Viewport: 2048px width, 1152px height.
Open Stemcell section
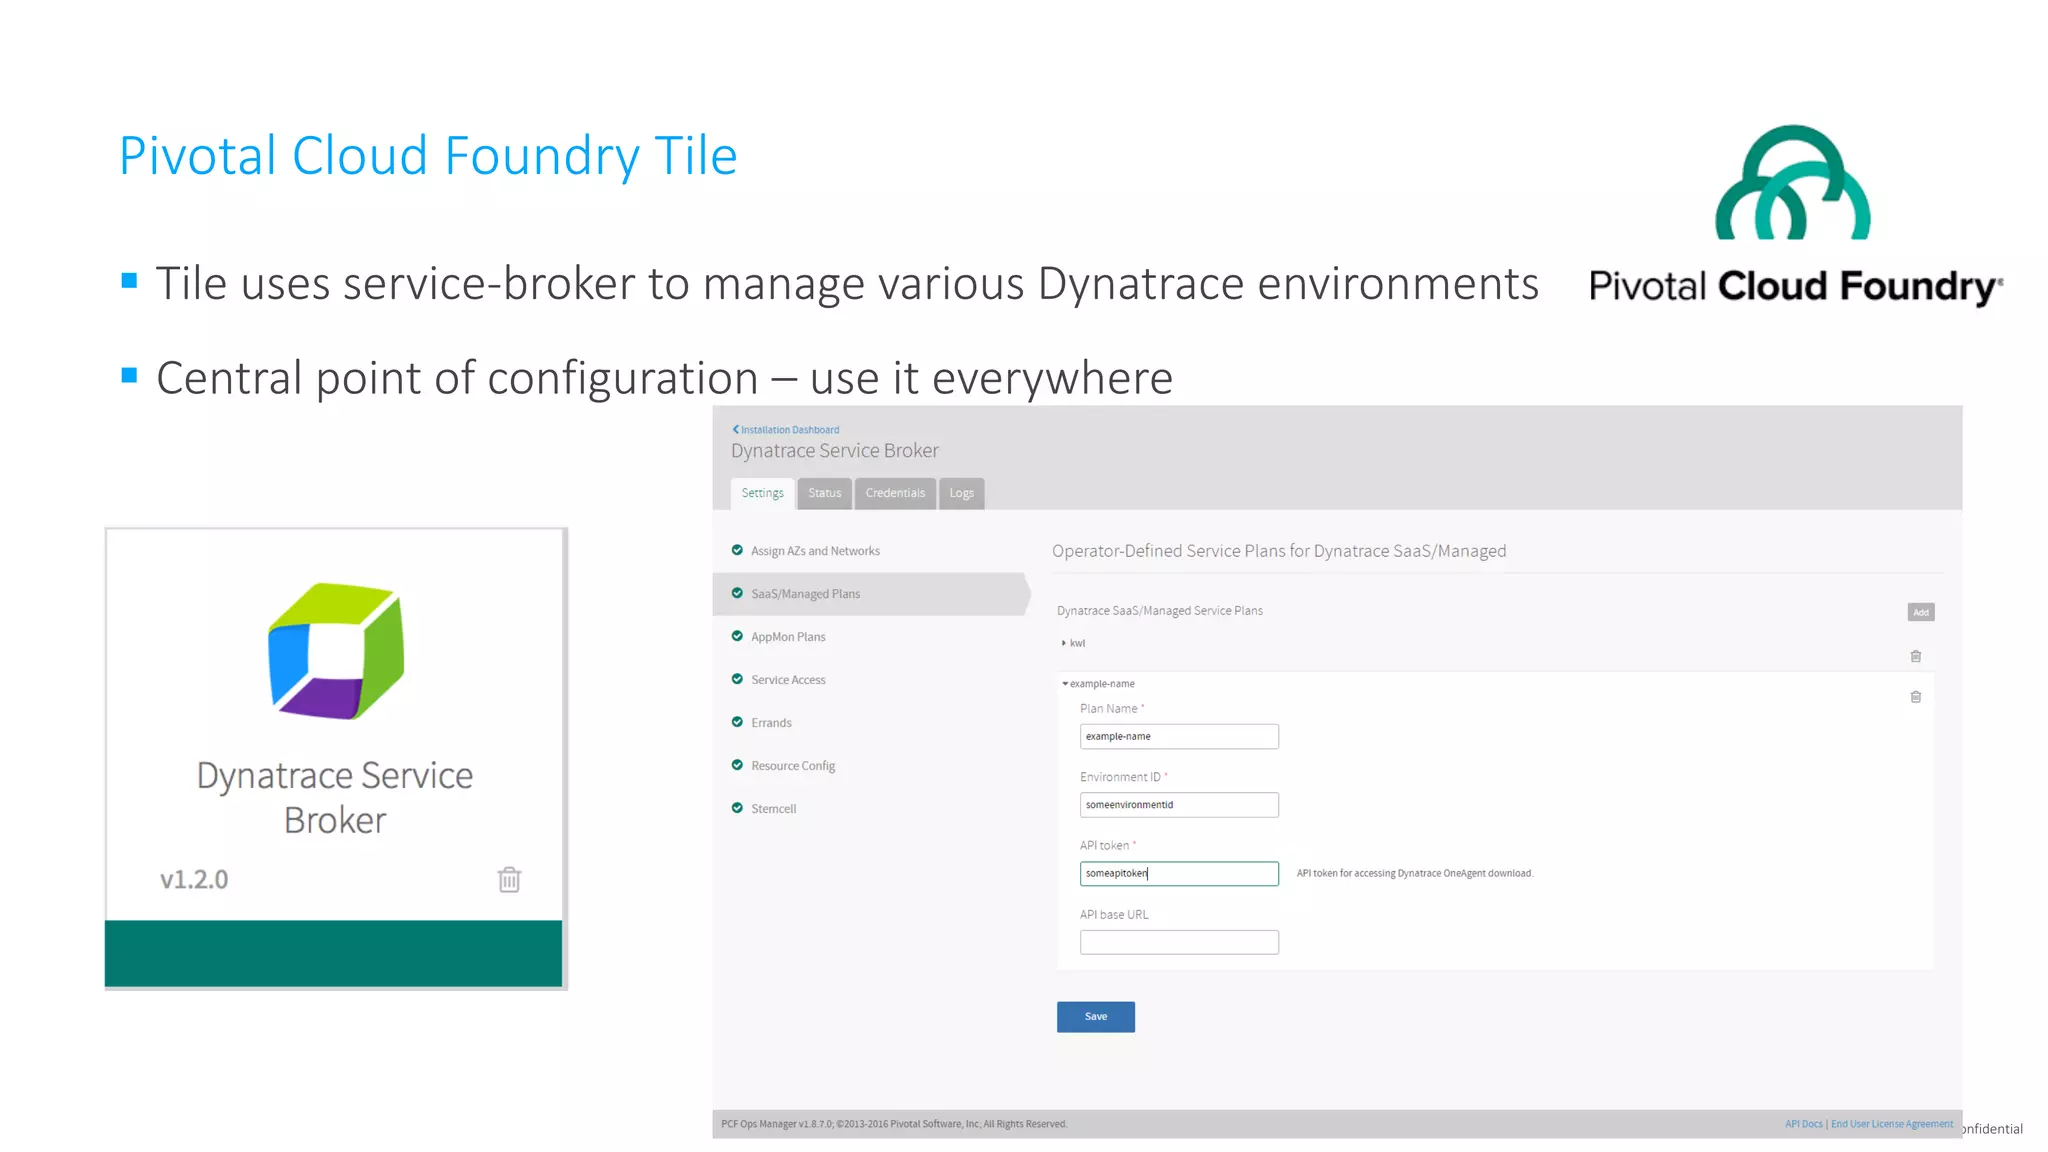[x=773, y=809]
